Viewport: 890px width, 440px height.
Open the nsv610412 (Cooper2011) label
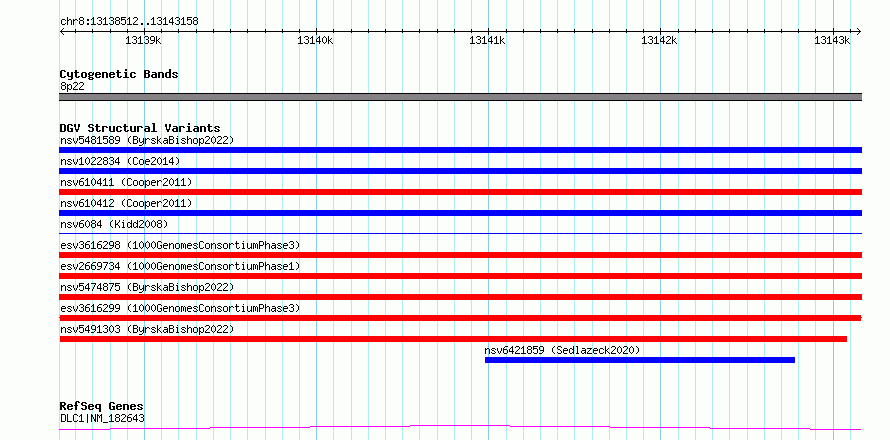[x=126, y=203]
